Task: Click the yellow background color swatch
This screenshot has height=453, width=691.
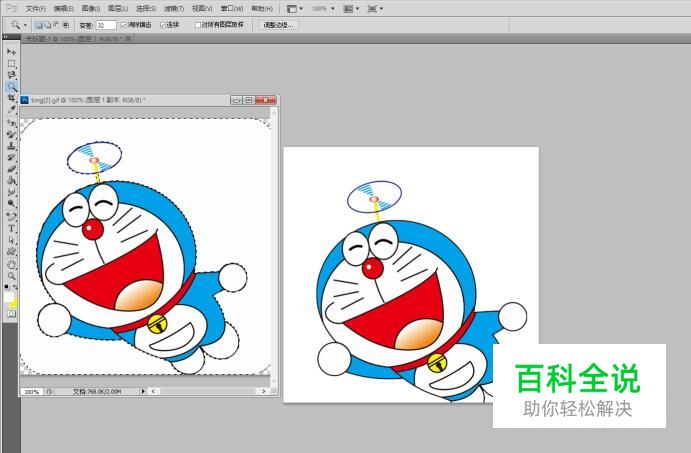Action: pos(15,304)
